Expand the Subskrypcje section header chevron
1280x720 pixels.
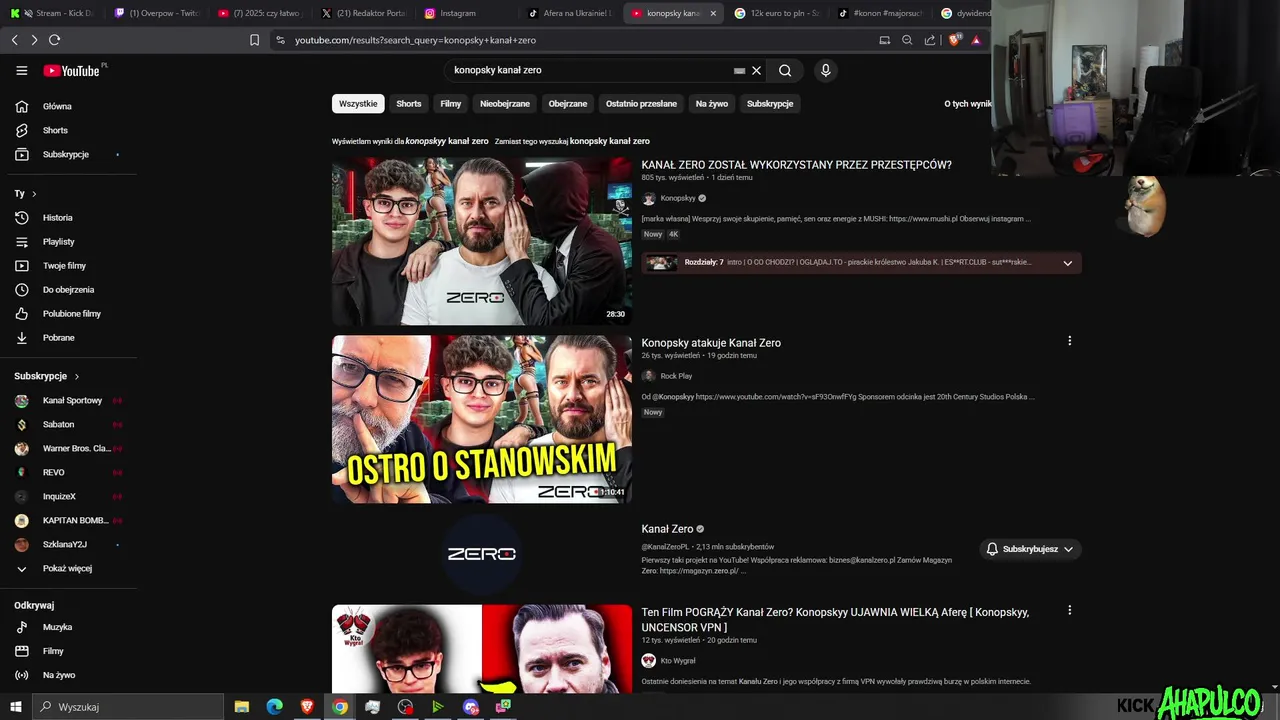76,376
